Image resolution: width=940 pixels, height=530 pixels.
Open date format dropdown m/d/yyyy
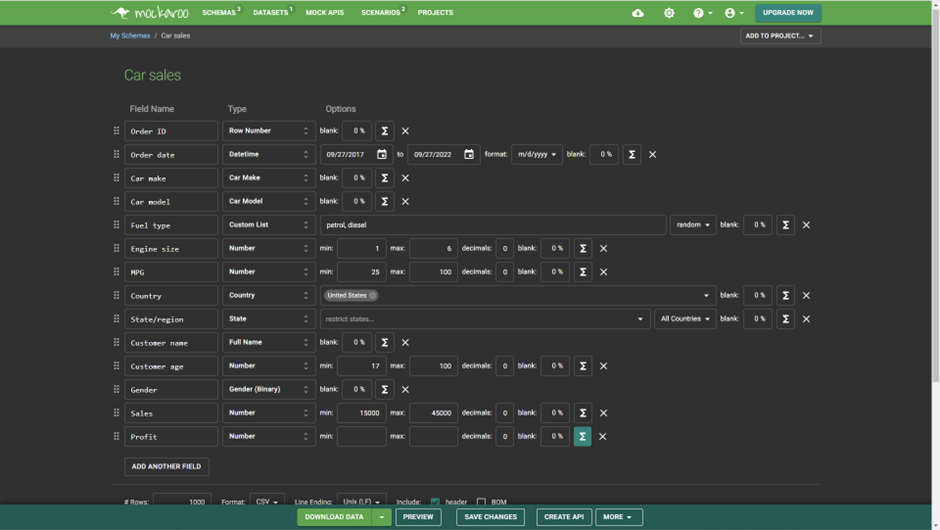[537, 154]
